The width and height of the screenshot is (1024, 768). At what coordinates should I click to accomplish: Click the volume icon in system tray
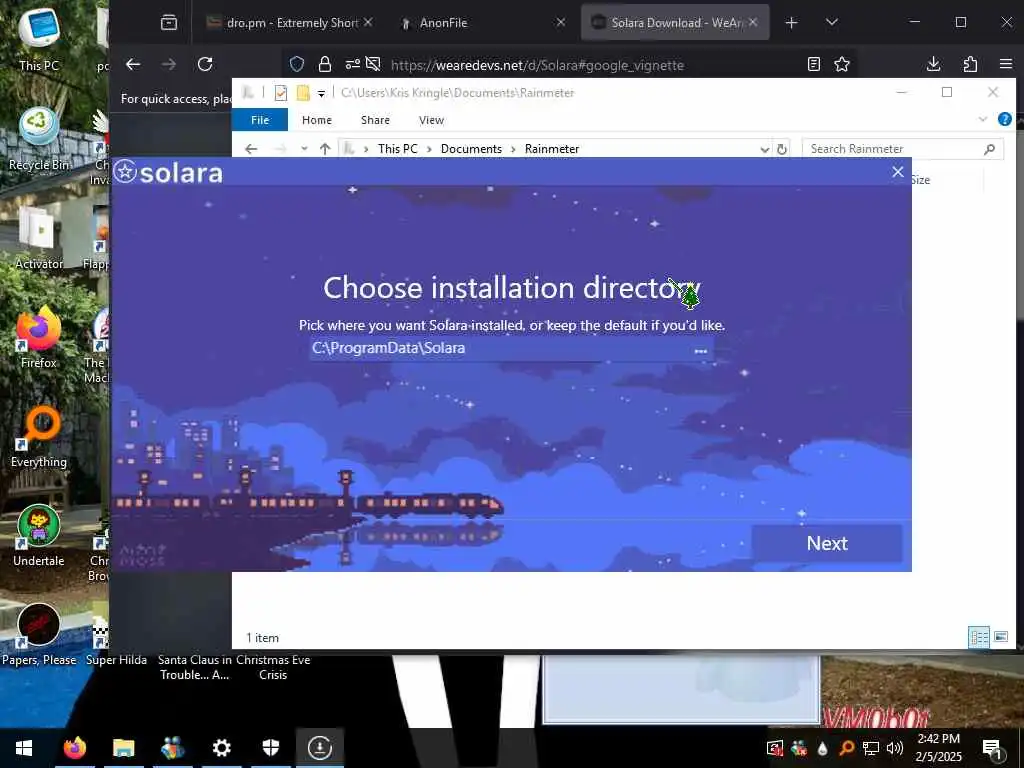point(894,748)
